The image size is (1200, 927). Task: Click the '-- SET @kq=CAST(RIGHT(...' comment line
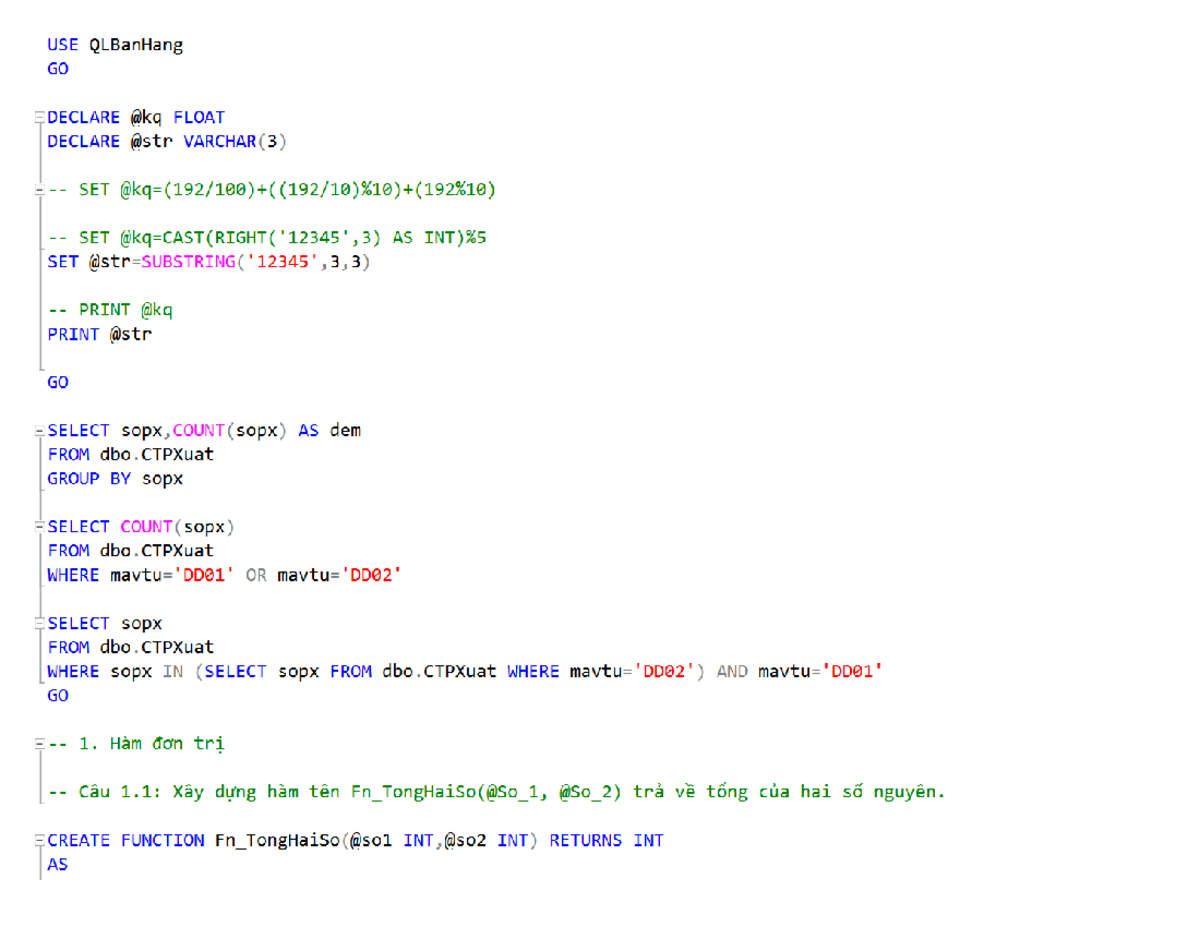267,238
